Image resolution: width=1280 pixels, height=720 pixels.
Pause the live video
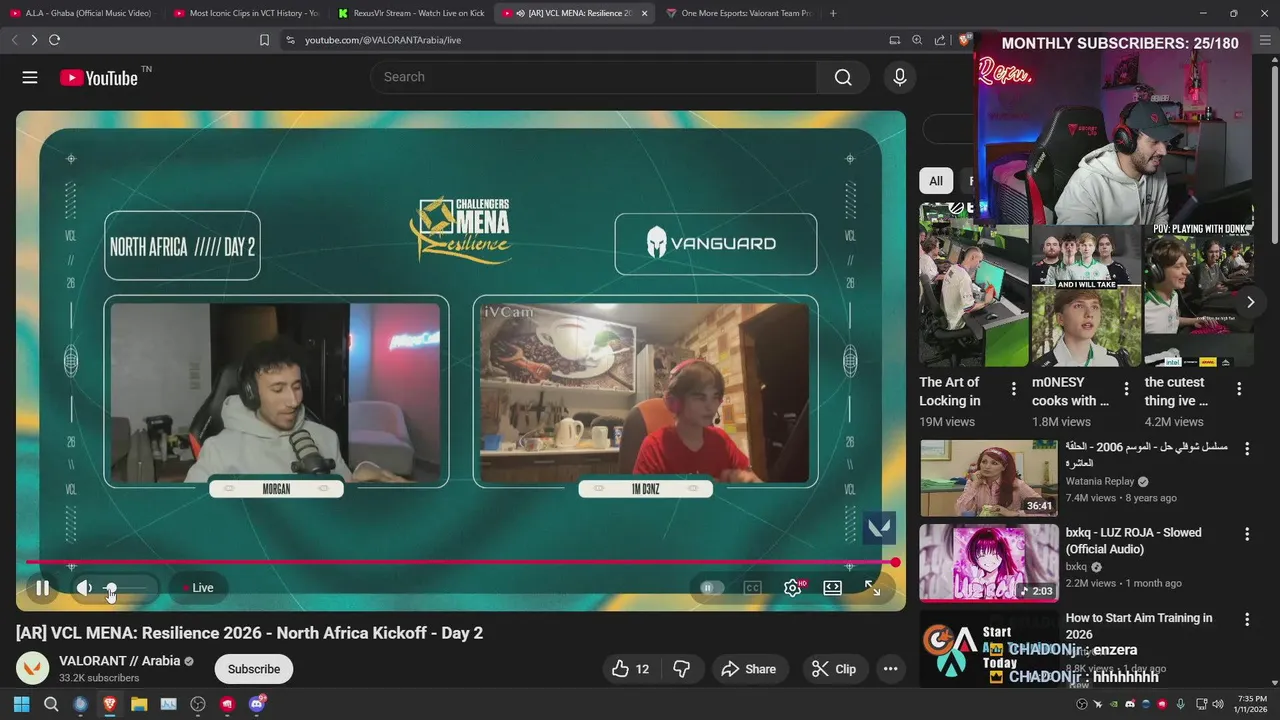[x=43, y=588]
